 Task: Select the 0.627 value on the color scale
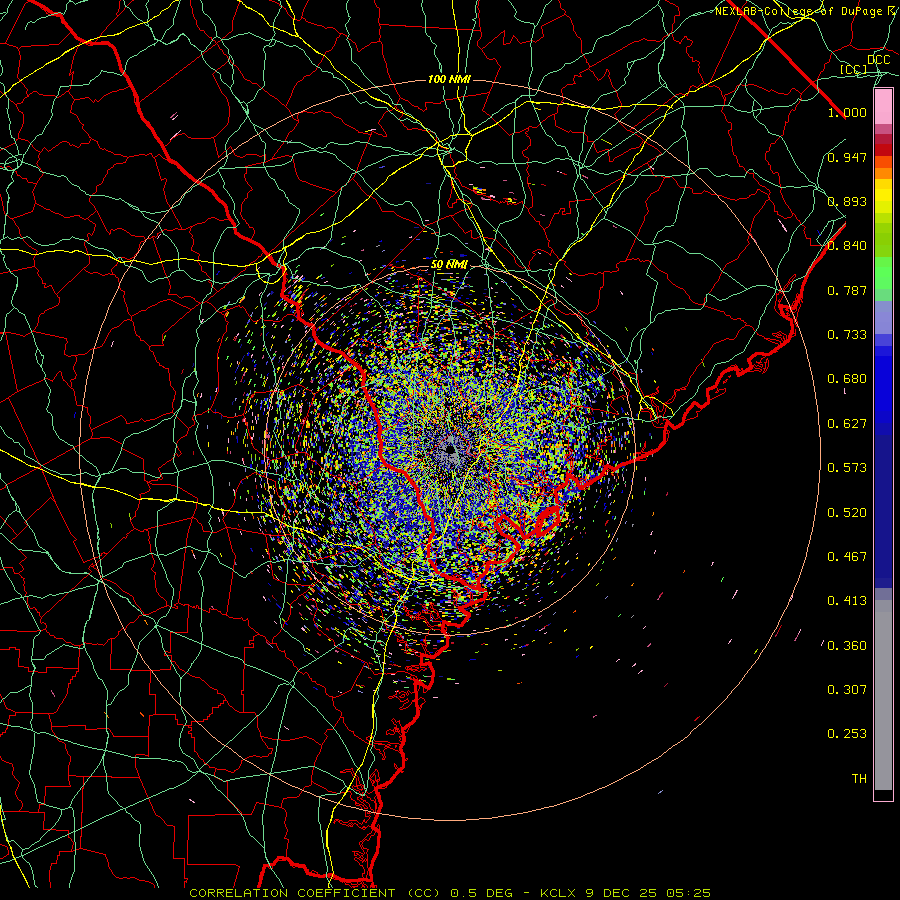point(847,424)
